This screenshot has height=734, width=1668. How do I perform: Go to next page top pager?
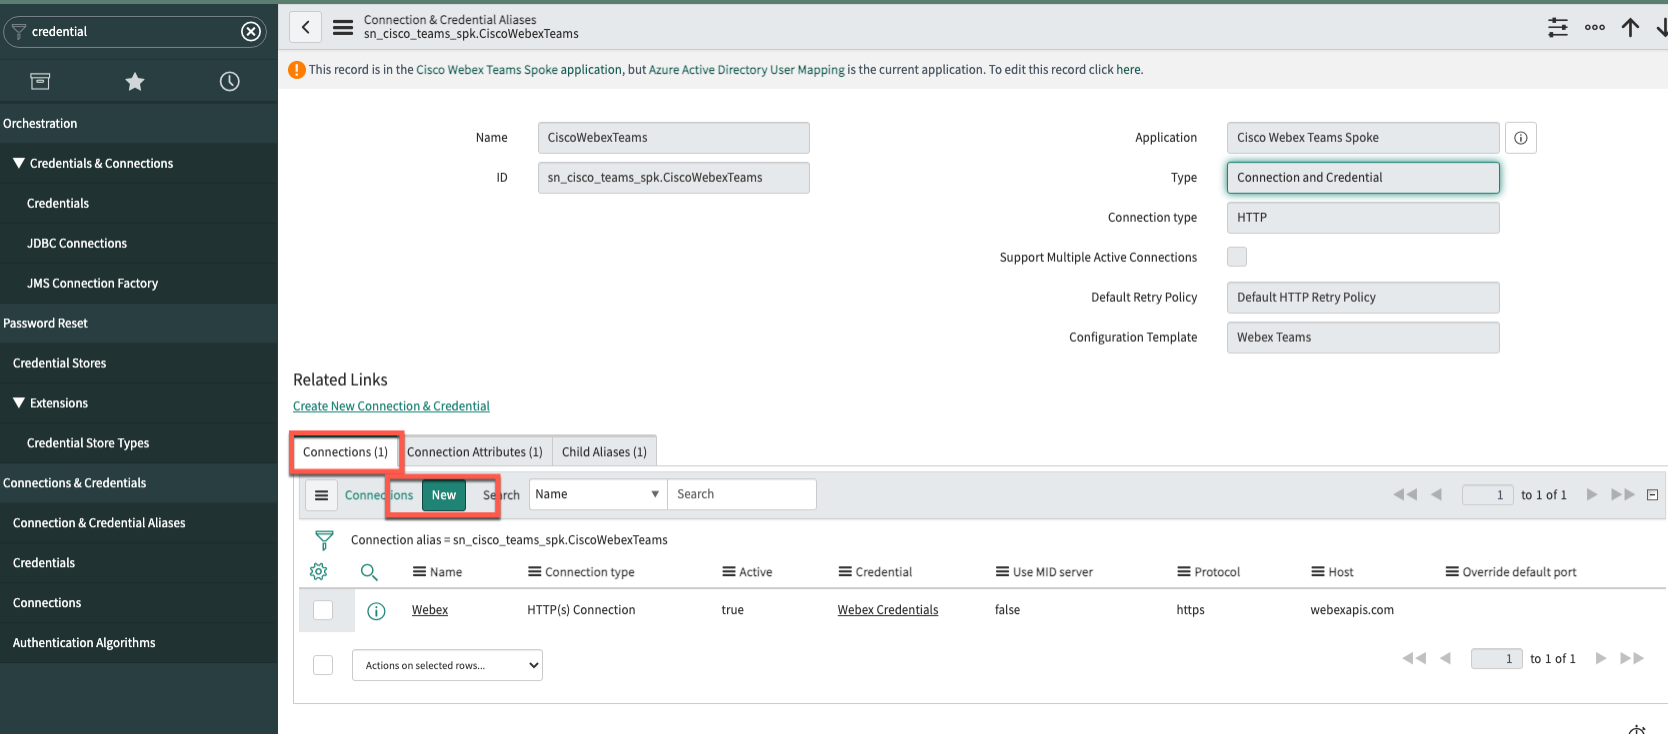1592,495
